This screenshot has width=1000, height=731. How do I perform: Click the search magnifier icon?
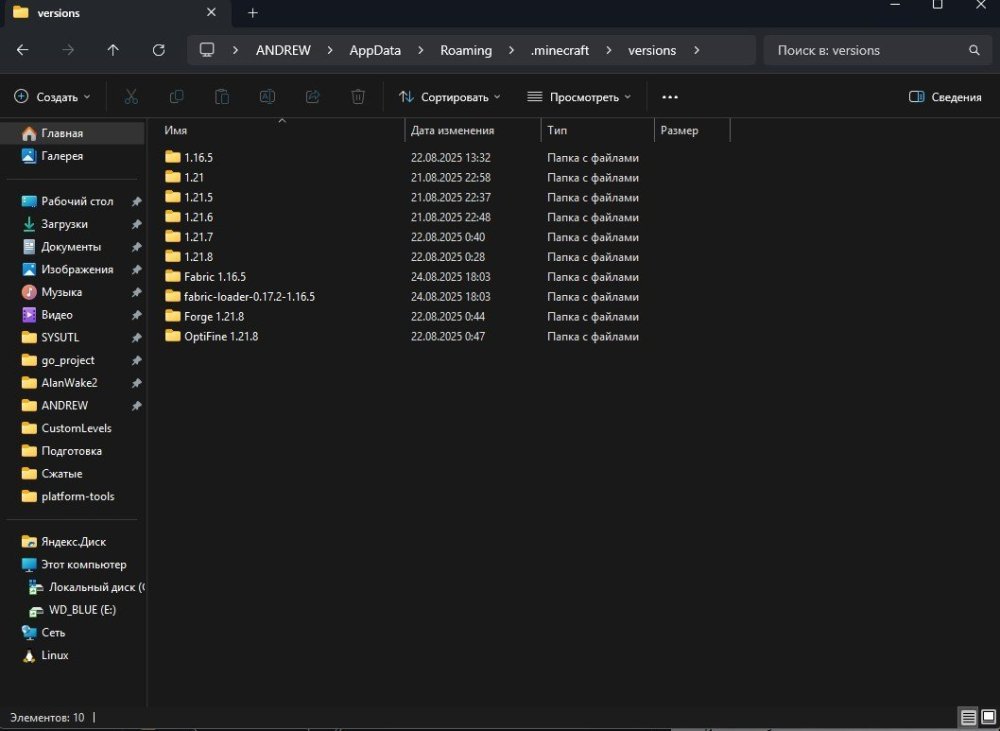click(974, 50)
